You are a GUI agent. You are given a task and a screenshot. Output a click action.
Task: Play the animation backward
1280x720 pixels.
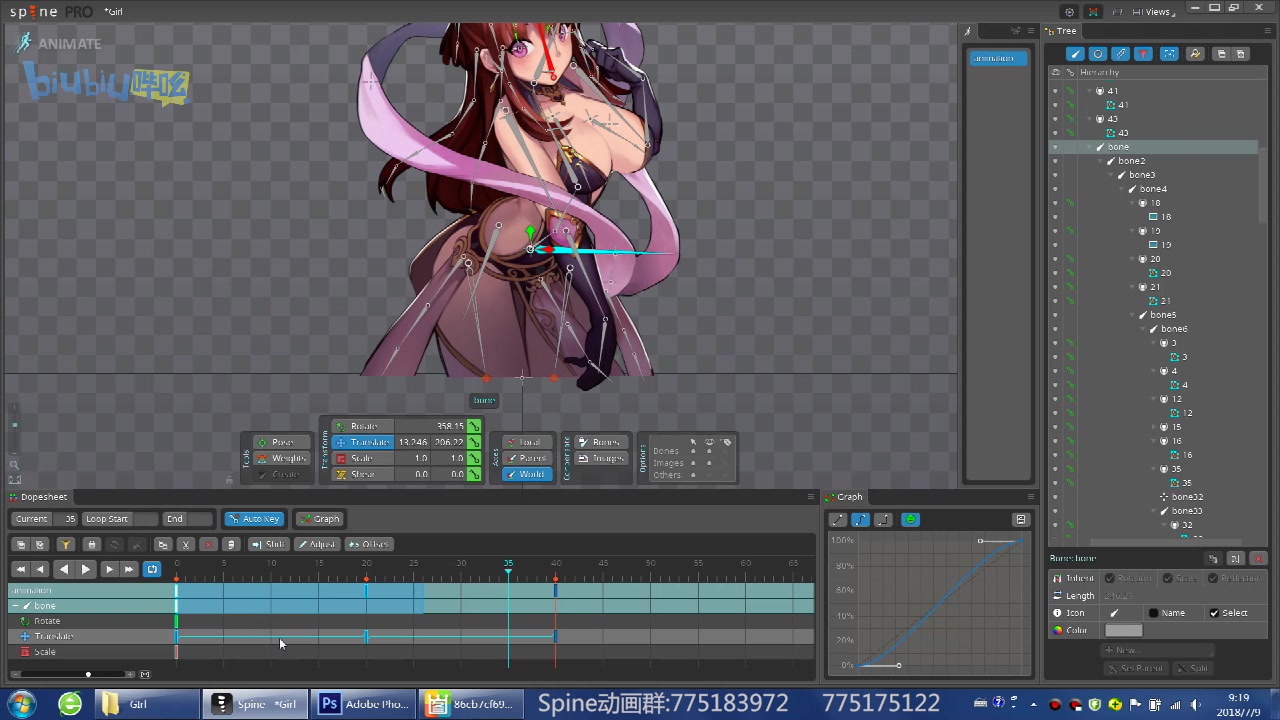coord(64,569)
